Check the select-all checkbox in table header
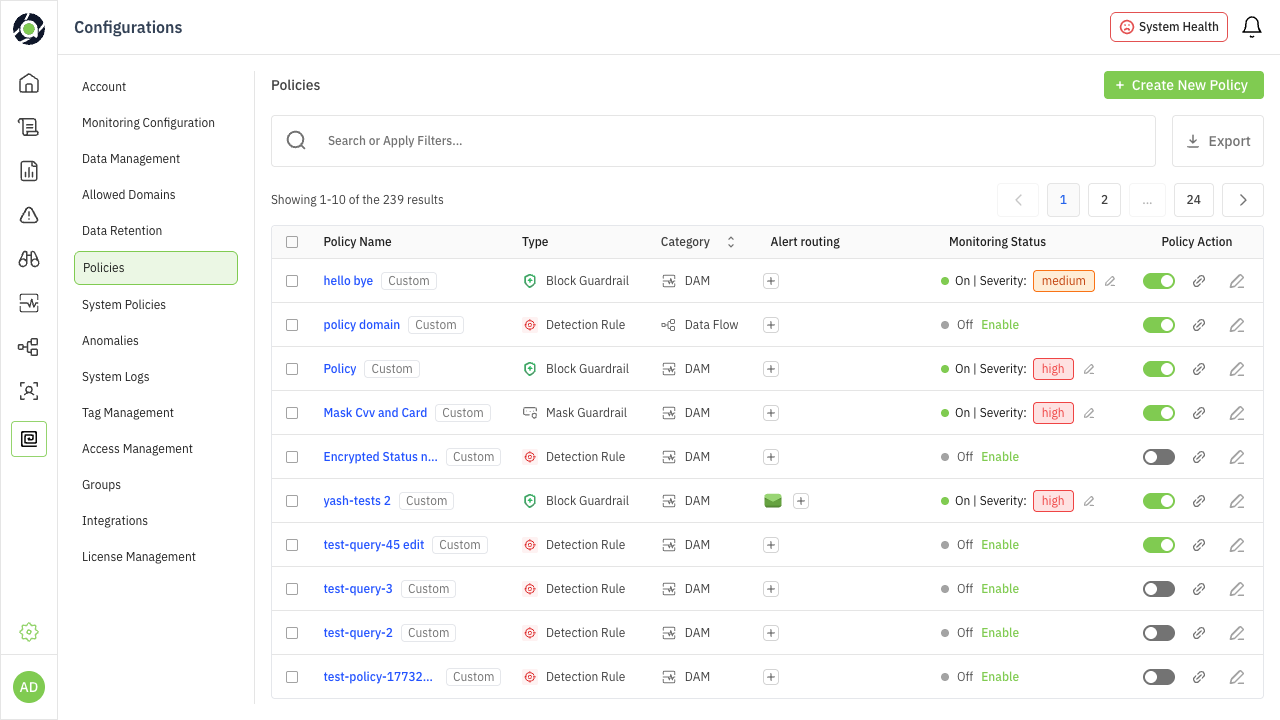The height and width of the screenshot is (720, 1280). pos(292,242)
